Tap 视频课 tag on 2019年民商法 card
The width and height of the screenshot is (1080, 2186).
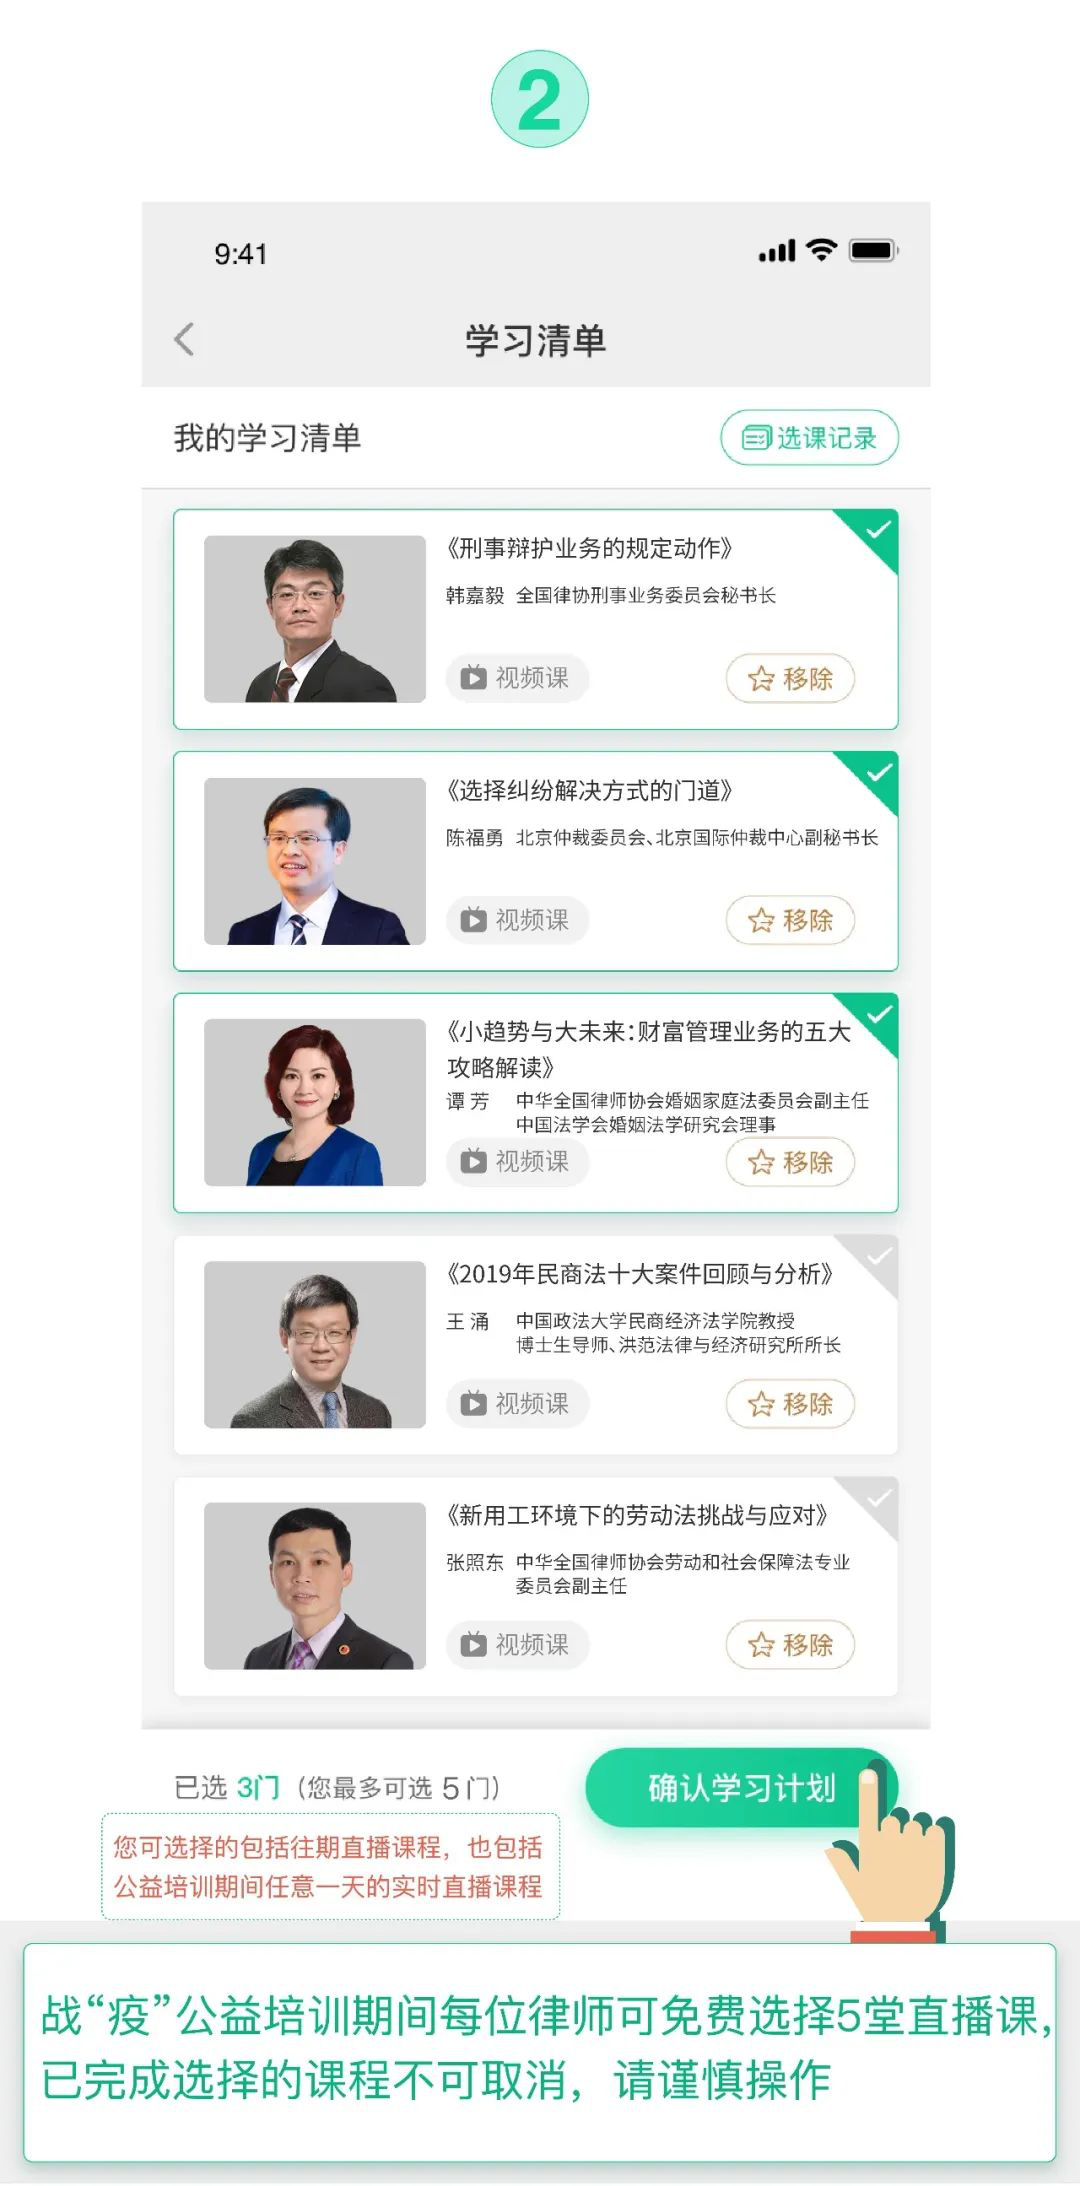coord(517,1404)
